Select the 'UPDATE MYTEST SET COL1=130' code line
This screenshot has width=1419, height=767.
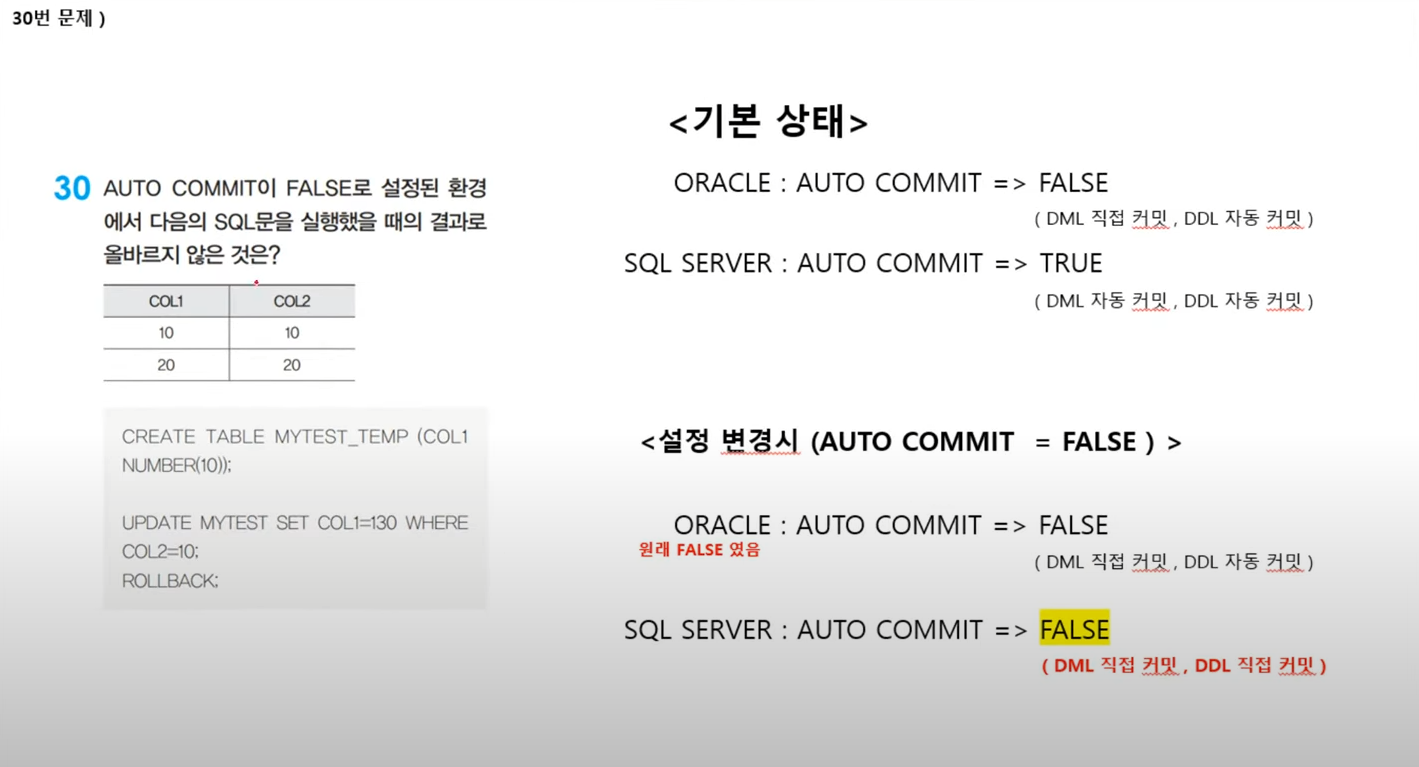(x=295, y=523)
